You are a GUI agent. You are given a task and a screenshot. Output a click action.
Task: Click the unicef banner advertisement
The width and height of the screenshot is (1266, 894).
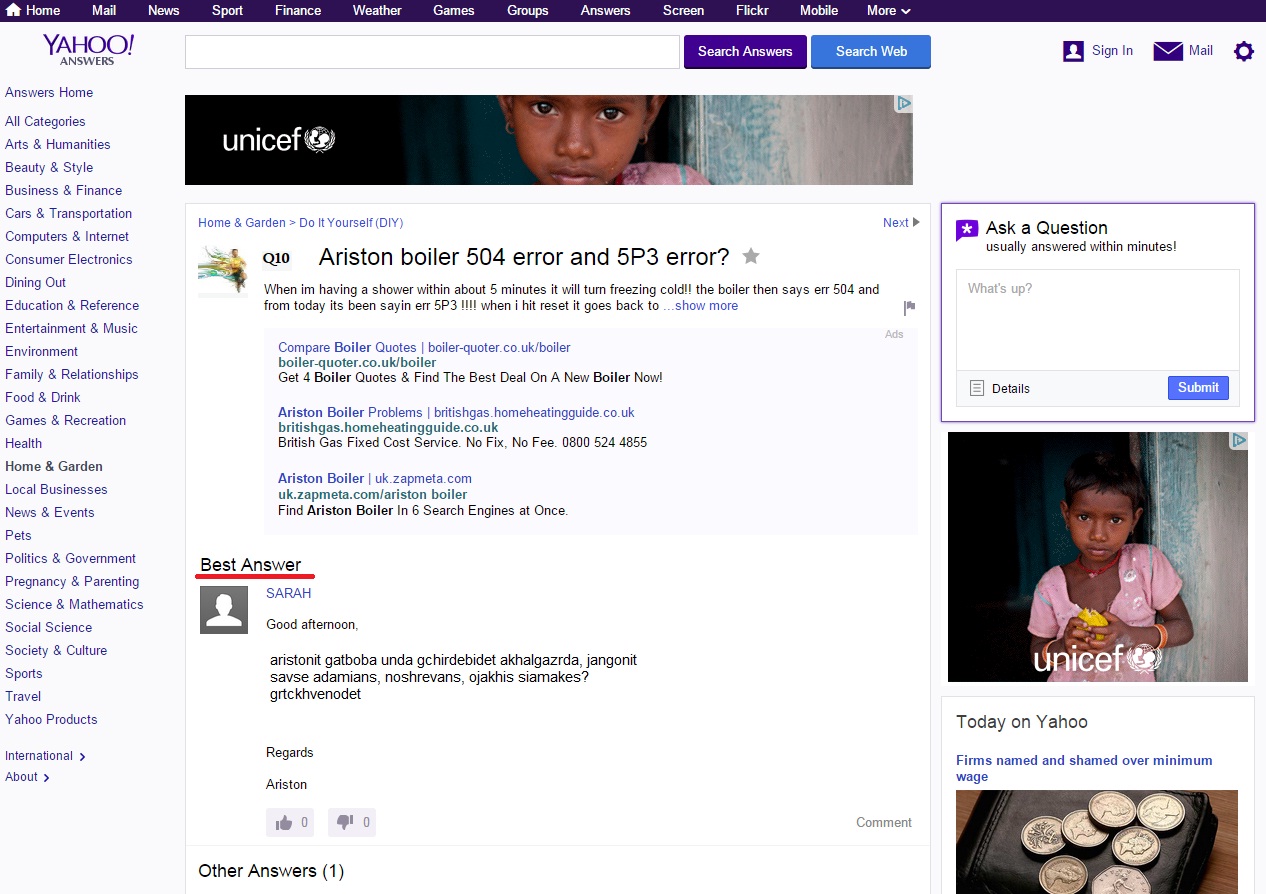pyautogui.click(x=549, y=140)
